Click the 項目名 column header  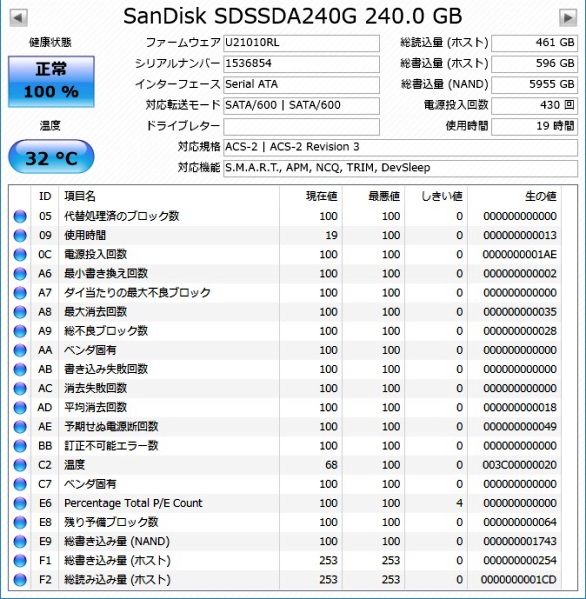(x=80, y=196)
